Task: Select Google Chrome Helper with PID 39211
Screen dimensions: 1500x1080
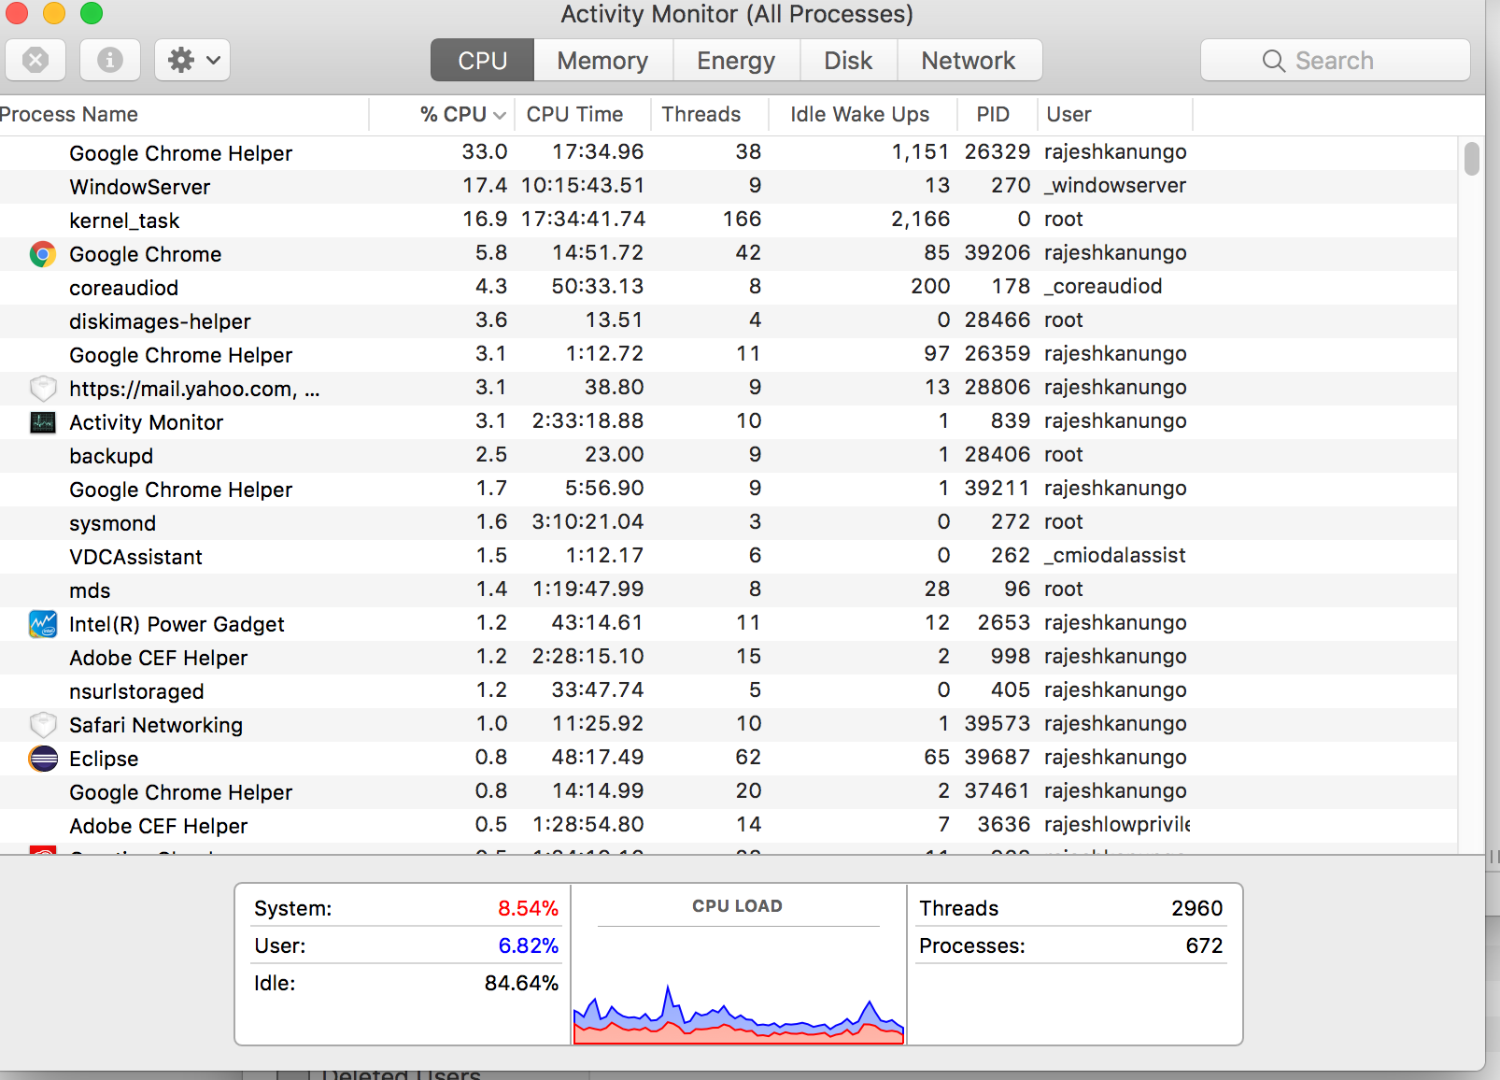Action: [728, 489]
